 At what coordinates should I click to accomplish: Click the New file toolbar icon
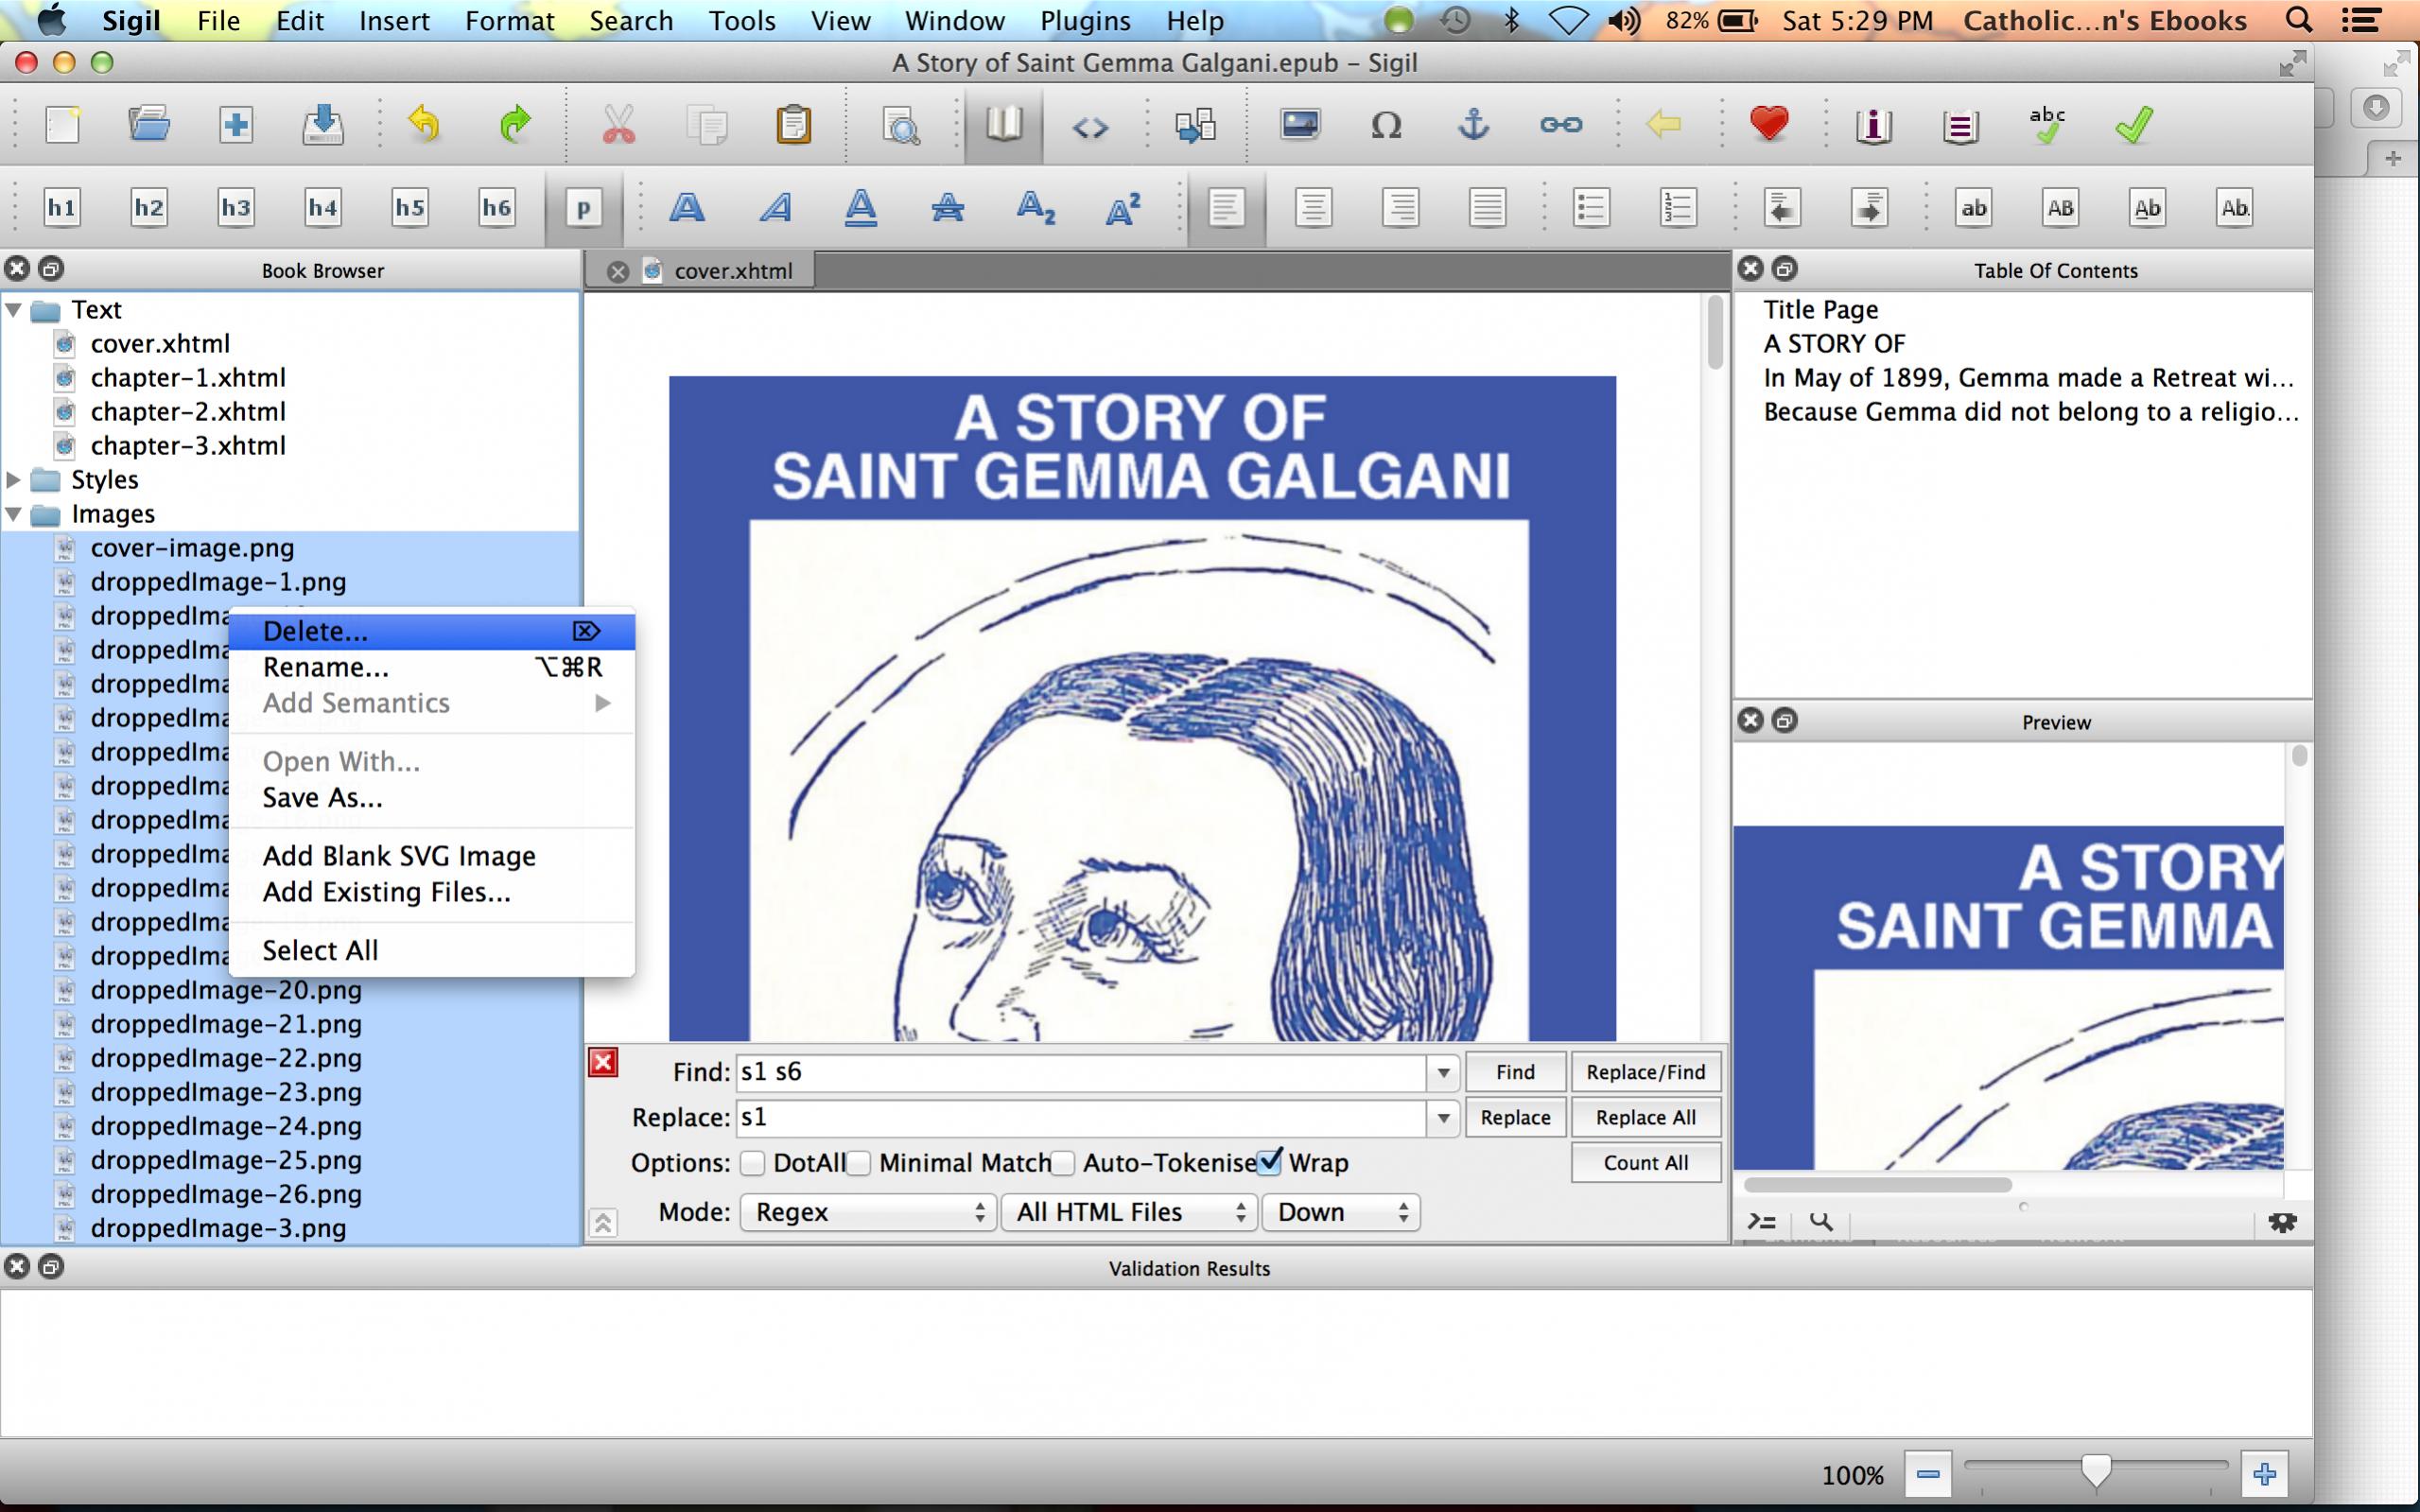pos(63,125)
